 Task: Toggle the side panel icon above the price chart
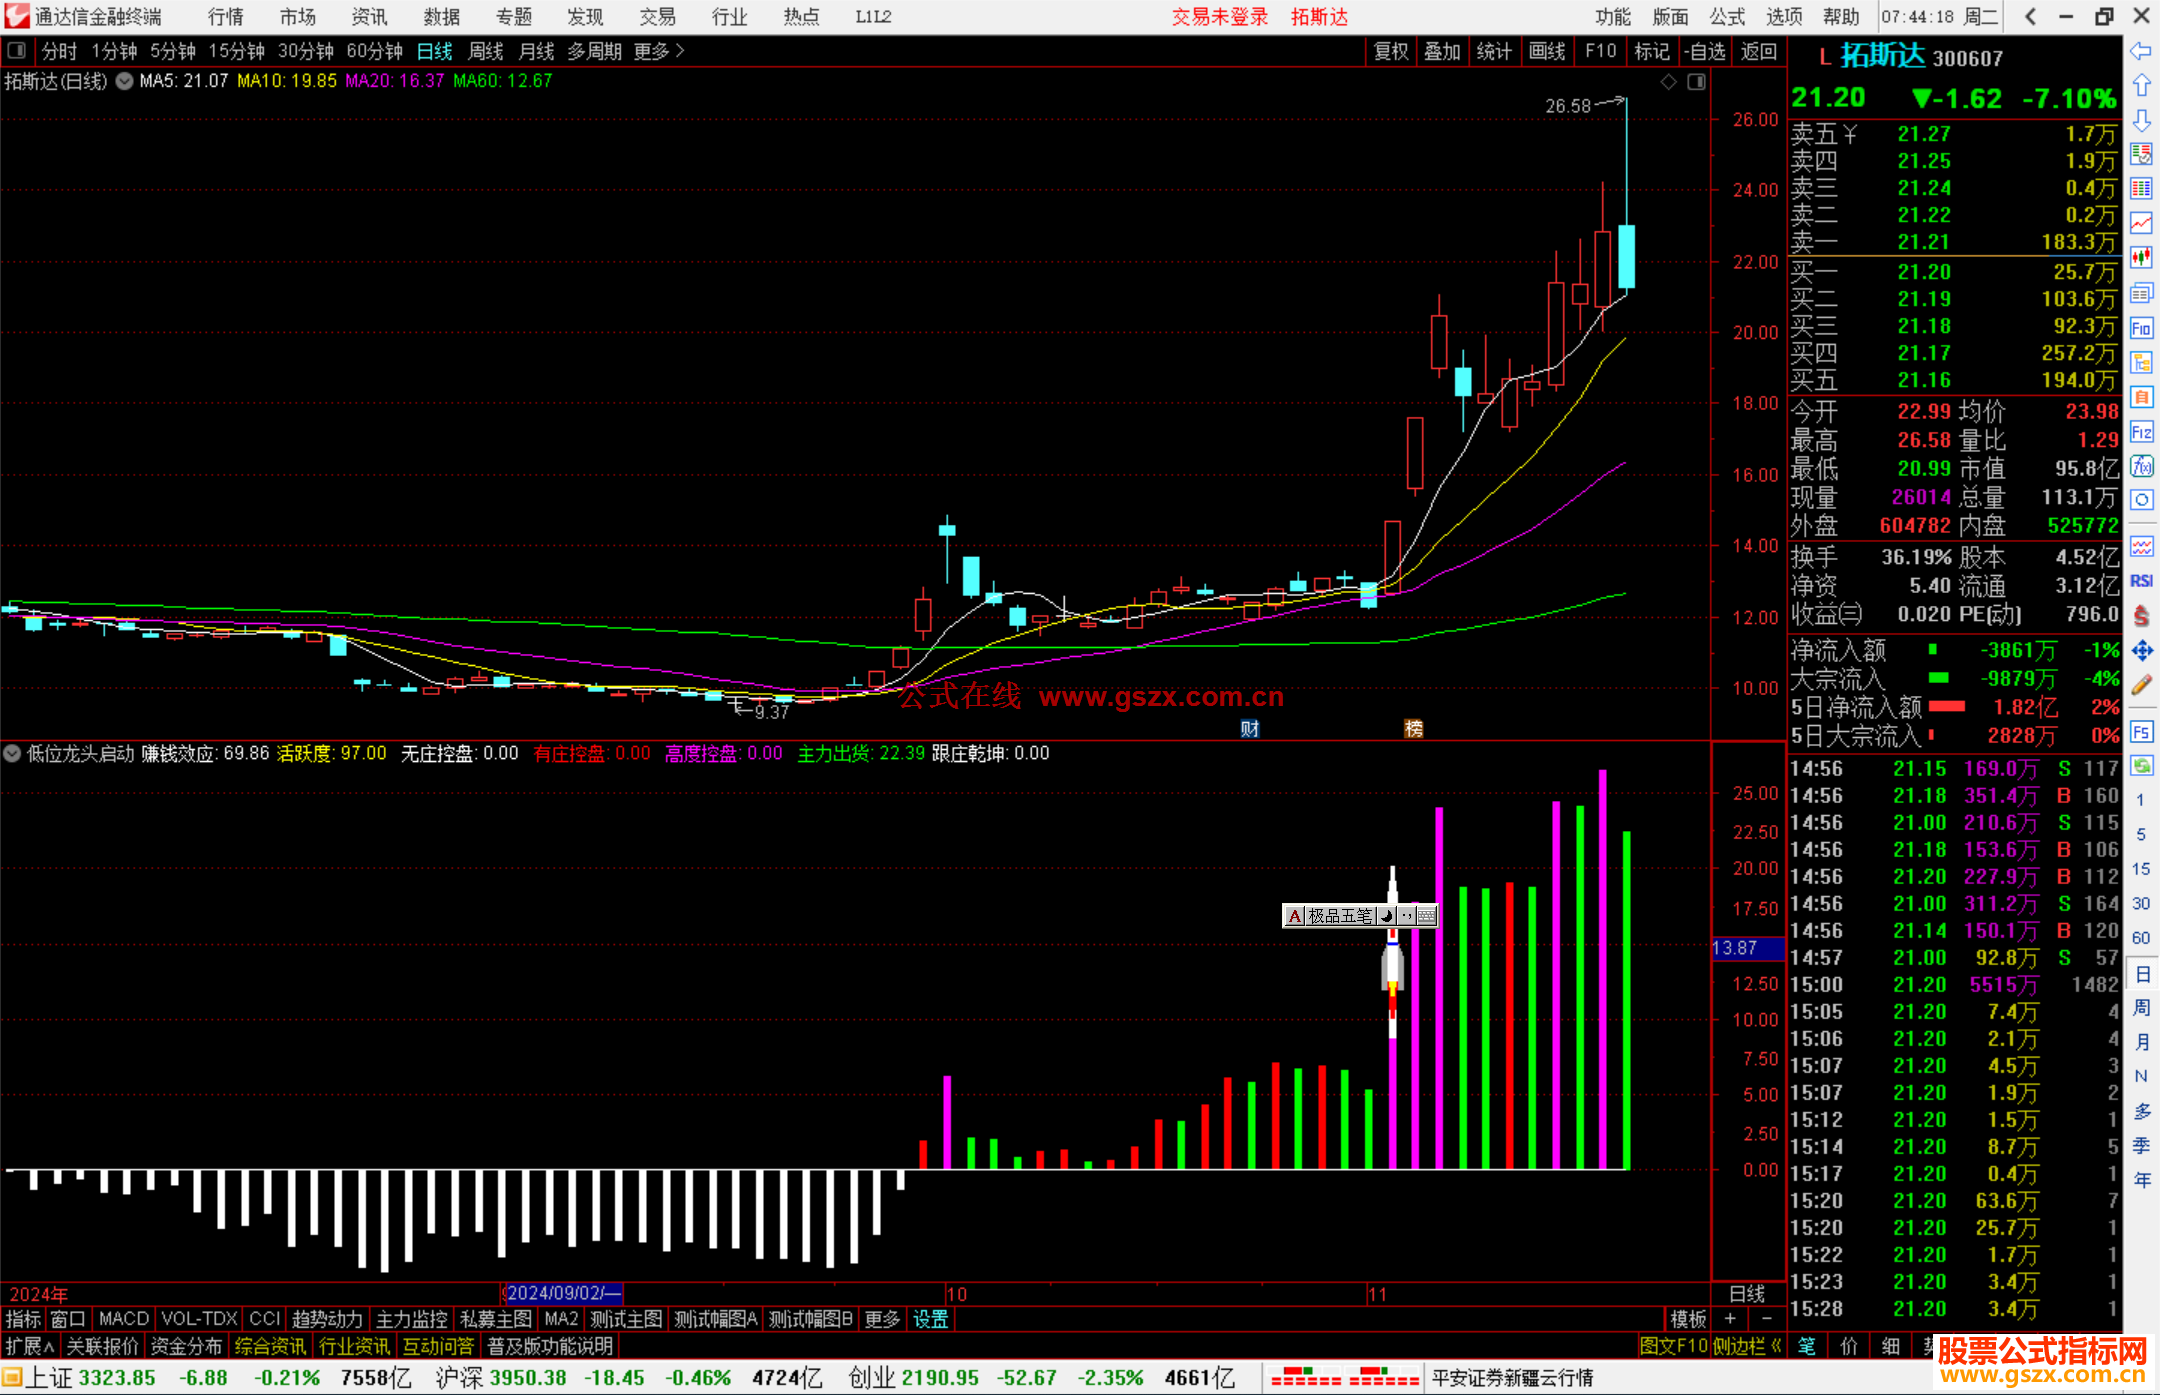[x=1696, y=82]
